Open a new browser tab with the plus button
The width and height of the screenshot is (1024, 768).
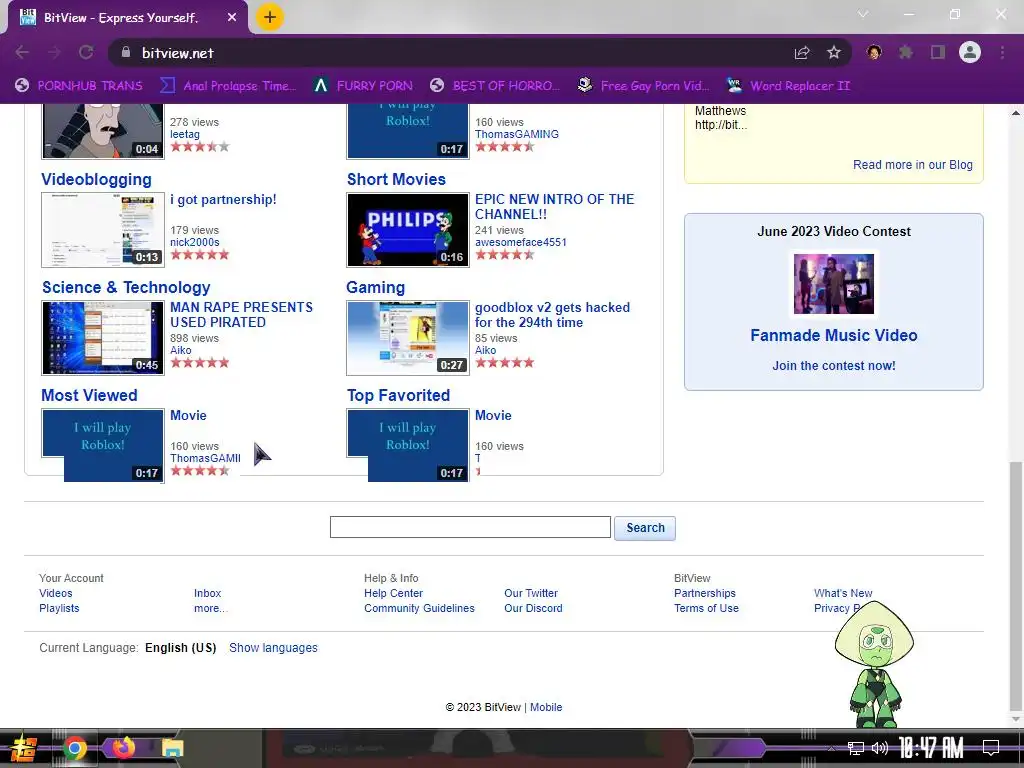[270, 18]
